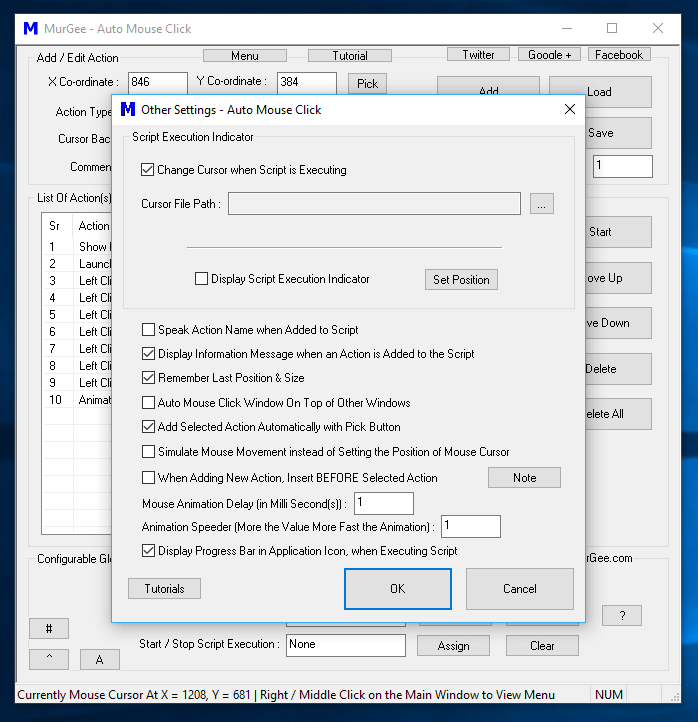
Task: Minimize the MurGee main window
Action: (567, 29)
